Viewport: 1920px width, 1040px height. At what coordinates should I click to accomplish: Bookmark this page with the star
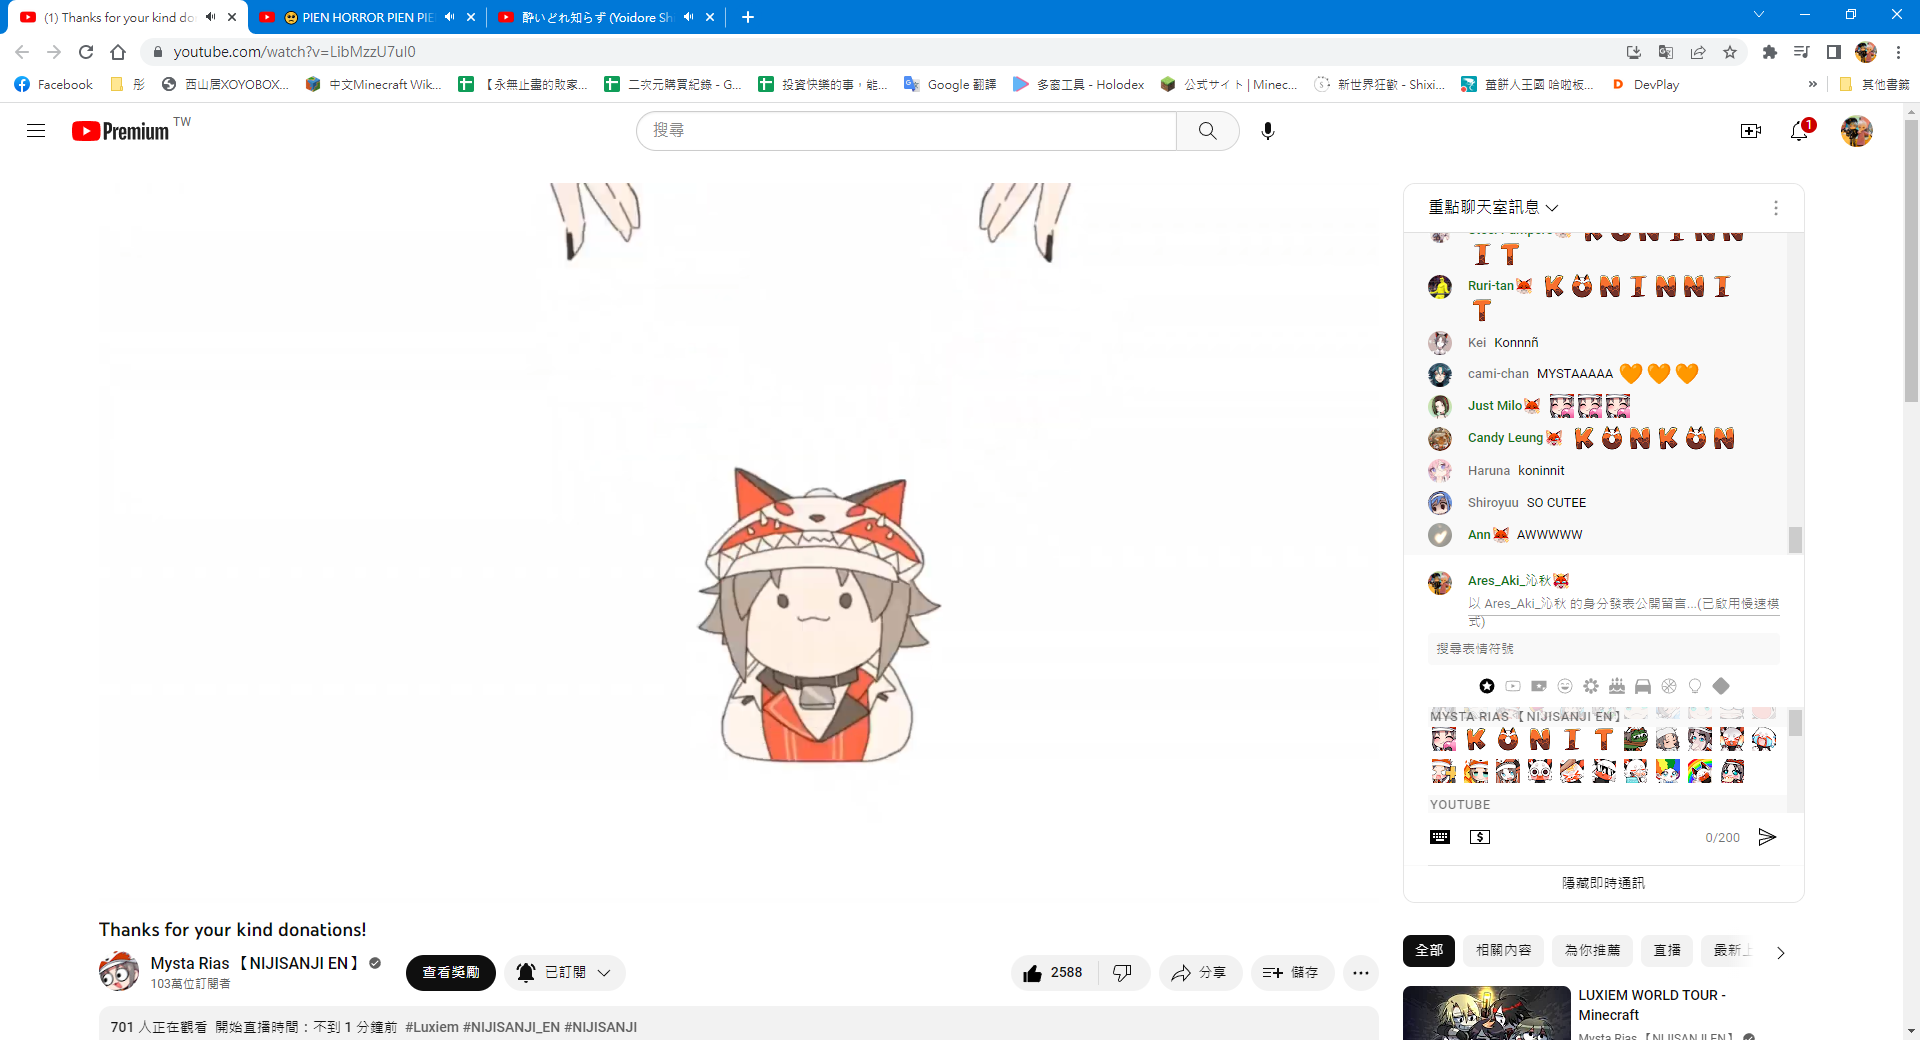[1730, 52]
